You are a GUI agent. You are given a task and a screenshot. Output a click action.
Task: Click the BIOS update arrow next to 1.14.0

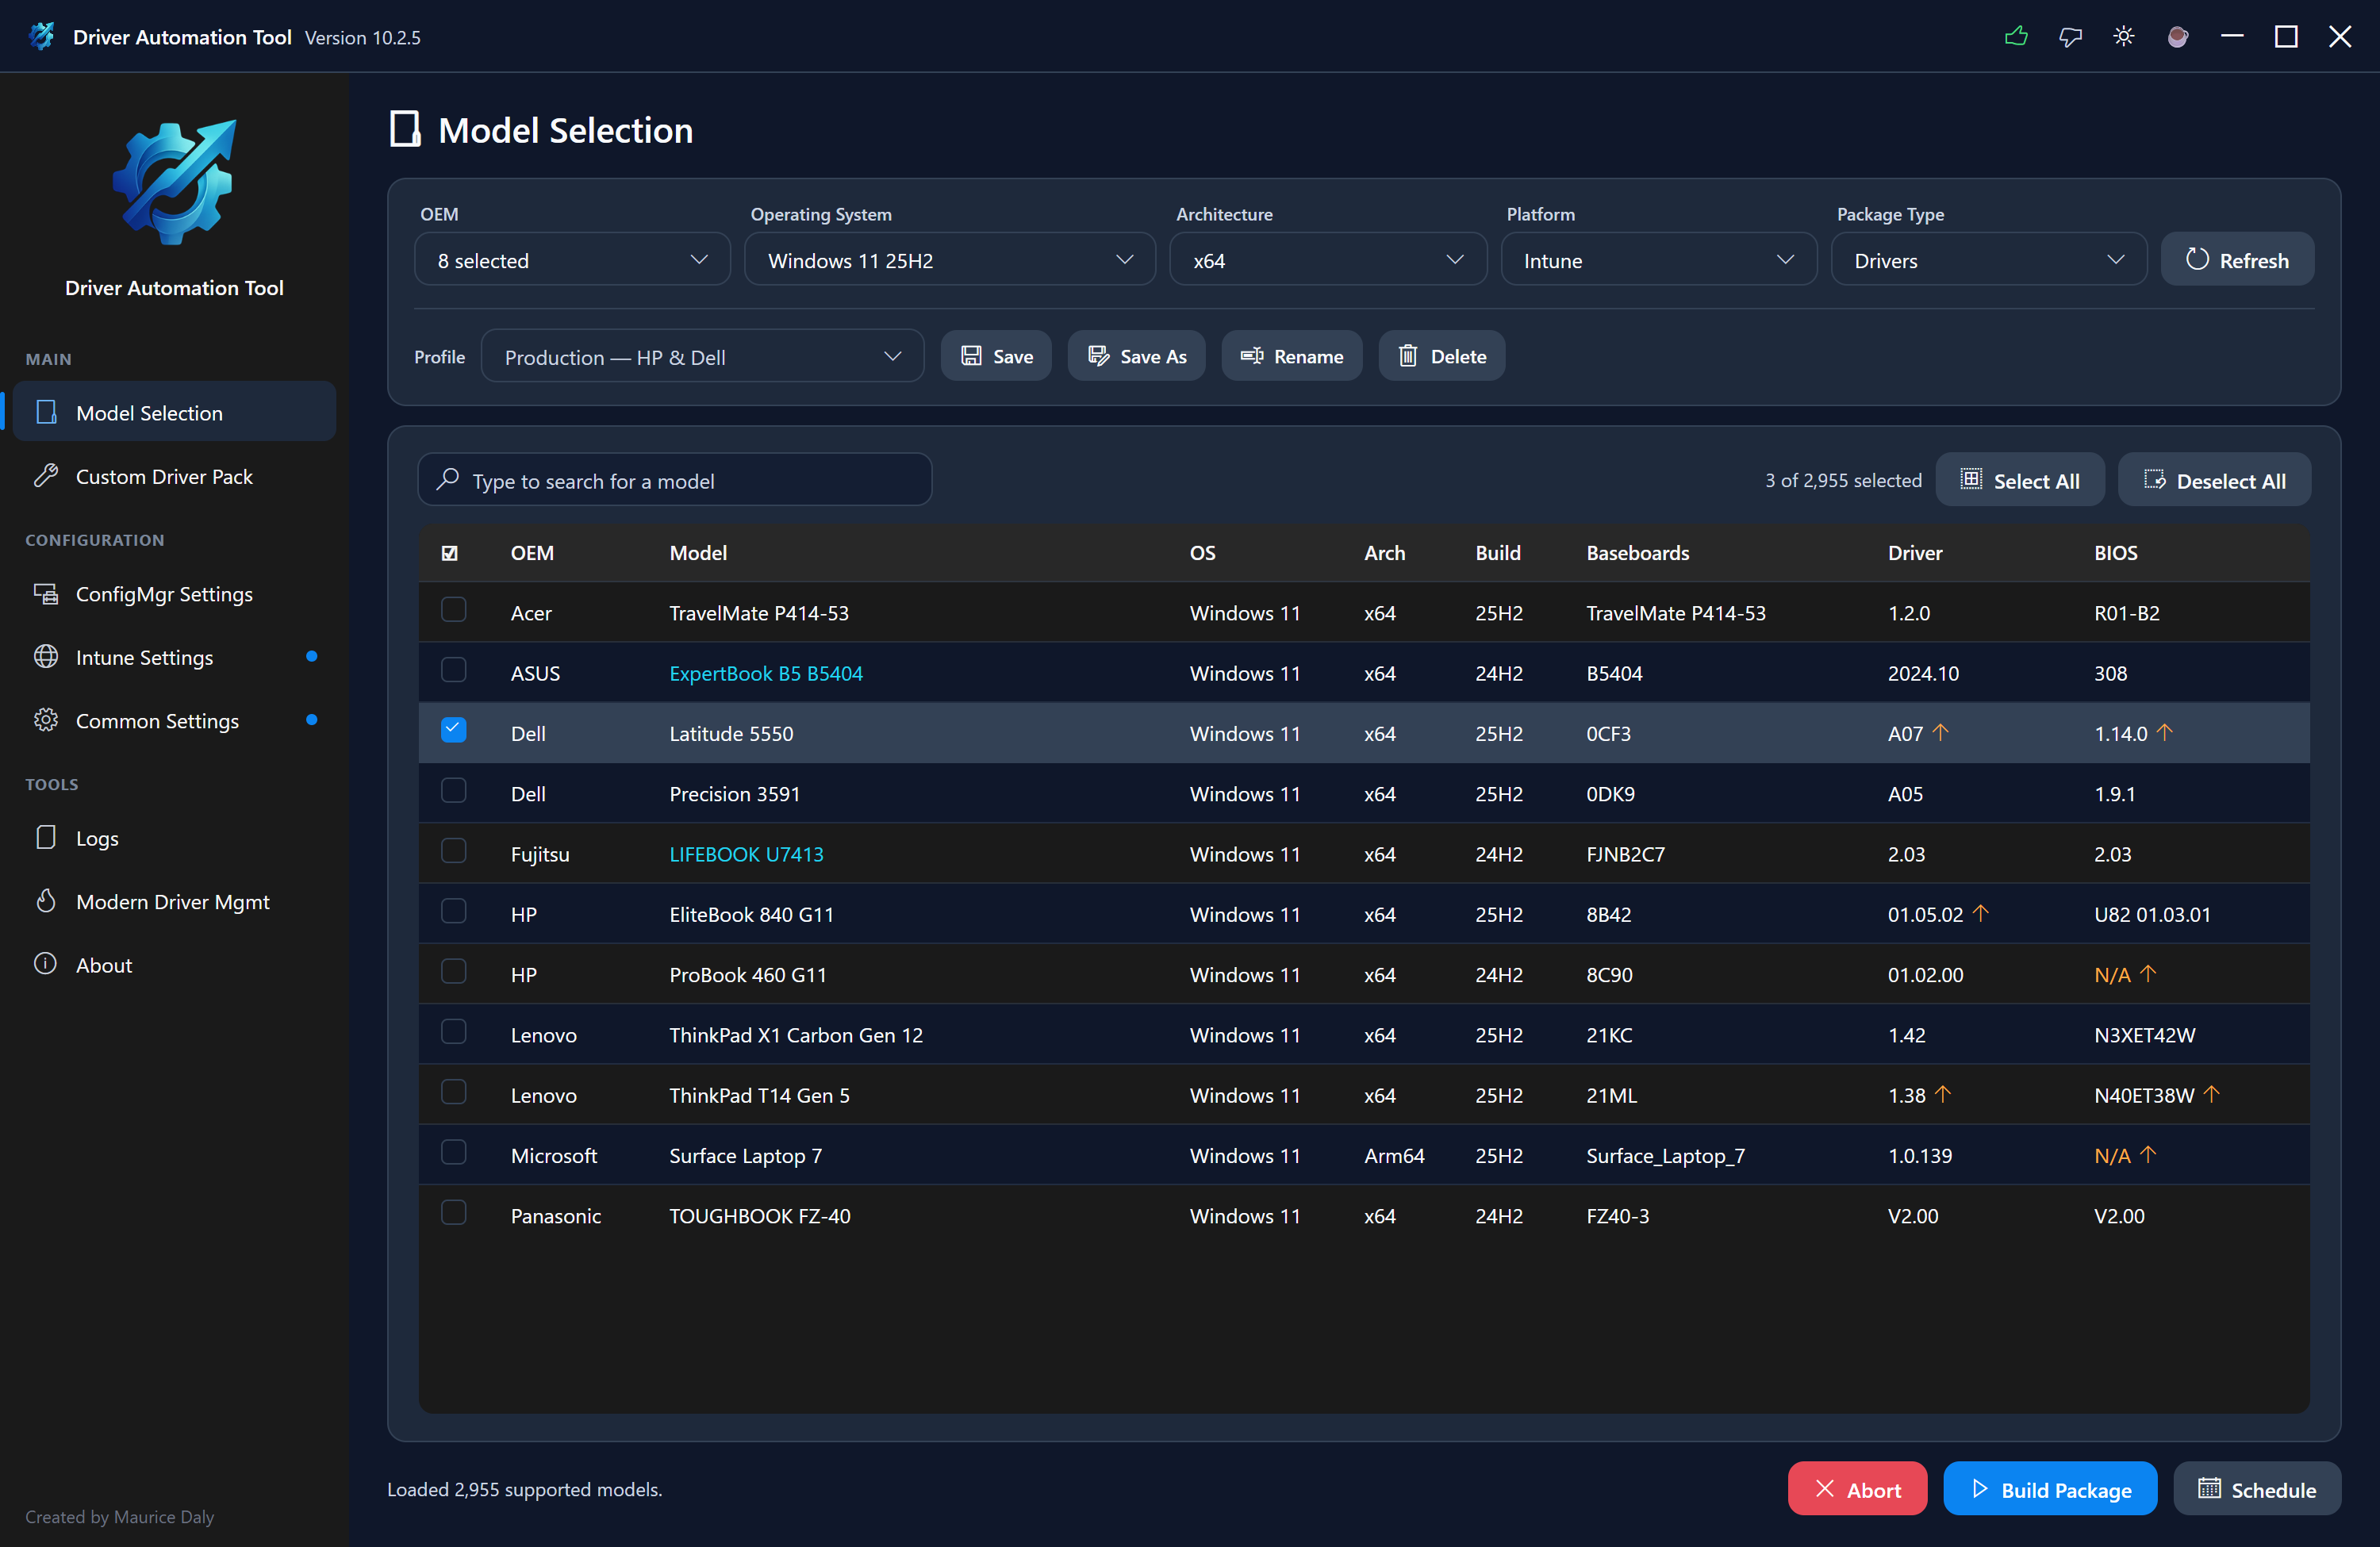coord(2165,733)
